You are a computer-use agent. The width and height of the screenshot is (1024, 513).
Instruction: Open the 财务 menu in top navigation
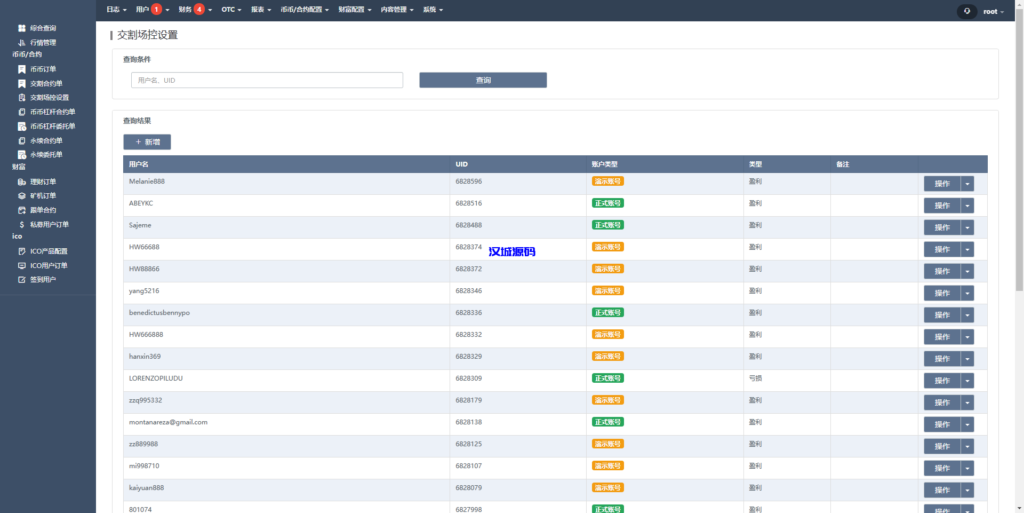tap(194, 10)
